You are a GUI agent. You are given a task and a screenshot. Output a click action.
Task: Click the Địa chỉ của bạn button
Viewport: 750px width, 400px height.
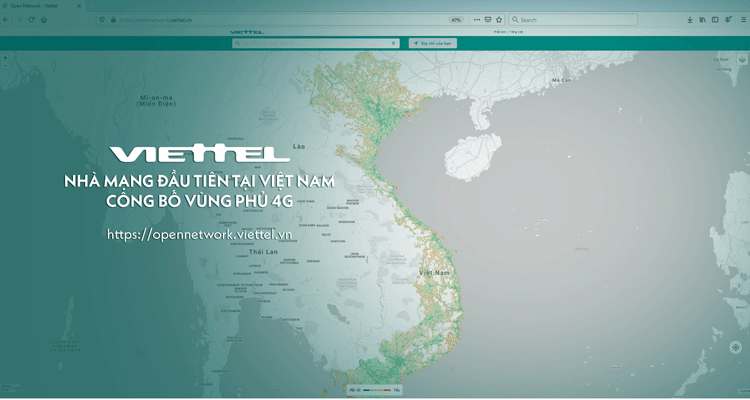tap(433, 43)
